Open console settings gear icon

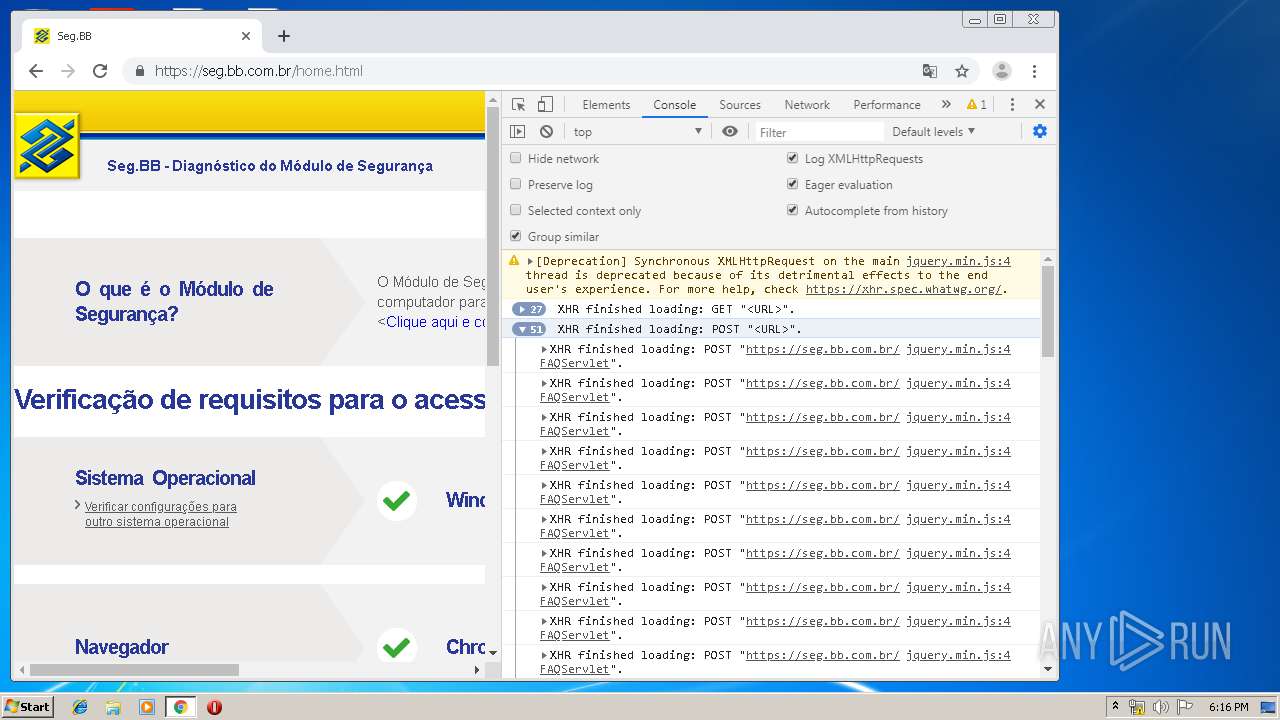1040,131
